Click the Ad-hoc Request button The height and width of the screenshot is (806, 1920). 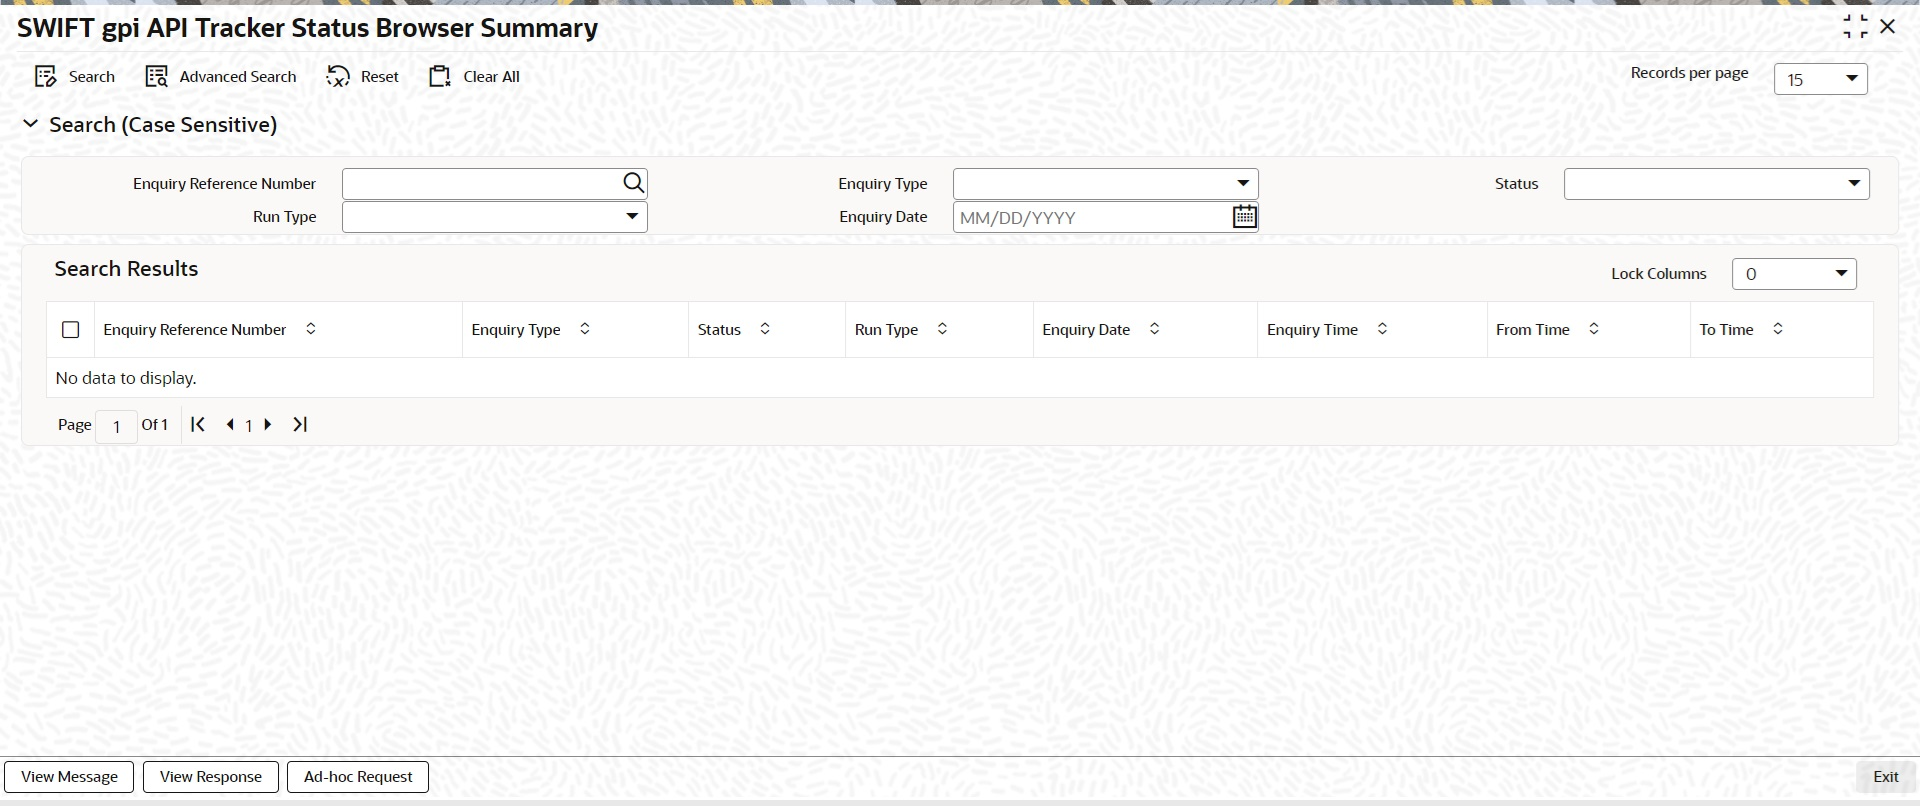click(358, 777)
